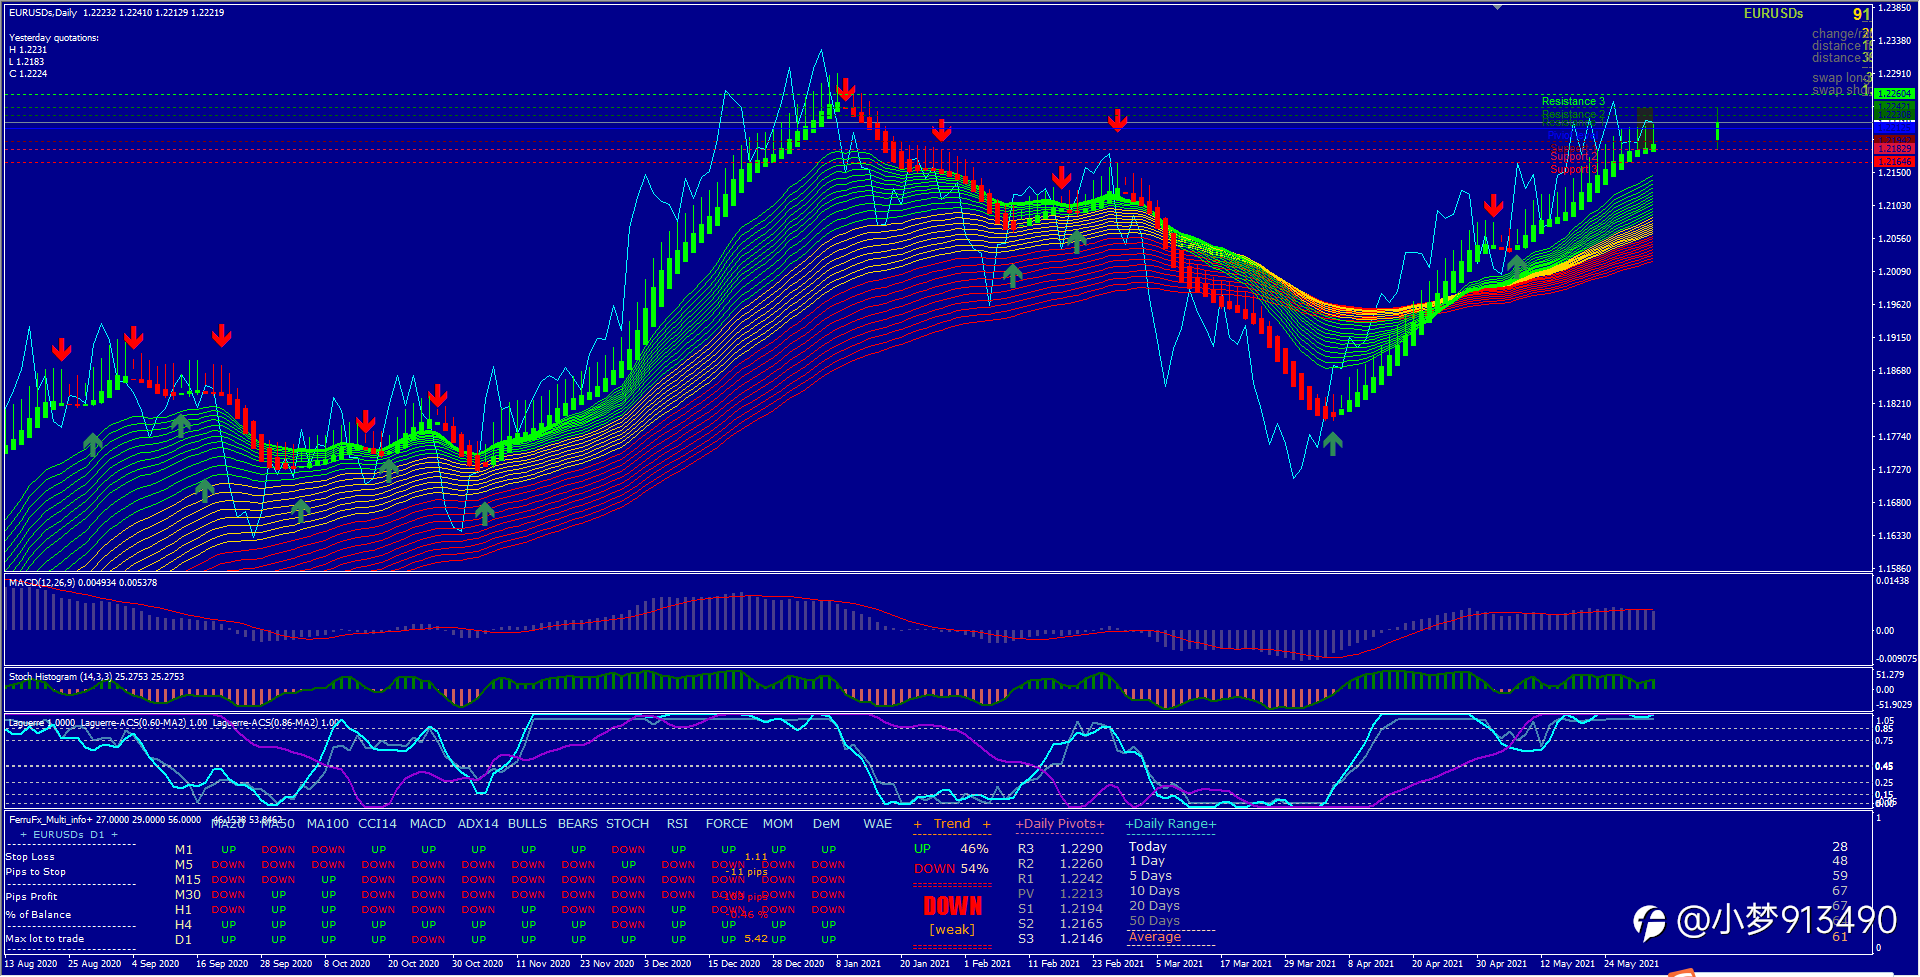Click the FORCE column header
The width and height of the screenshot is (1920, 977).
(727, 824)
